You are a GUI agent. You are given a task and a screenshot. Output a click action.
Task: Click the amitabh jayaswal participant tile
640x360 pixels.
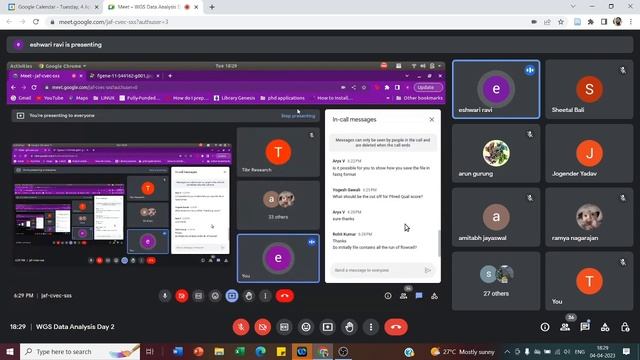pyautogui.click(x=496, y=217)
